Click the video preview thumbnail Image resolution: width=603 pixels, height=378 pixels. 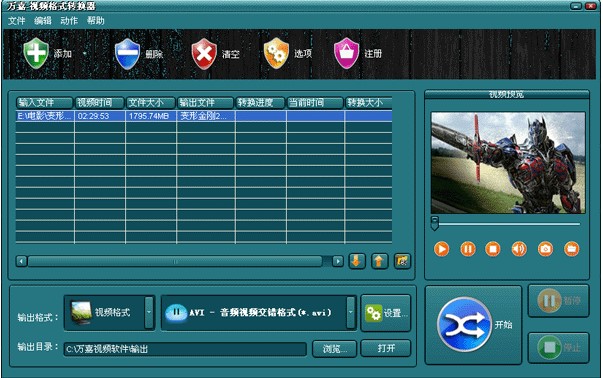click(508, 163)
